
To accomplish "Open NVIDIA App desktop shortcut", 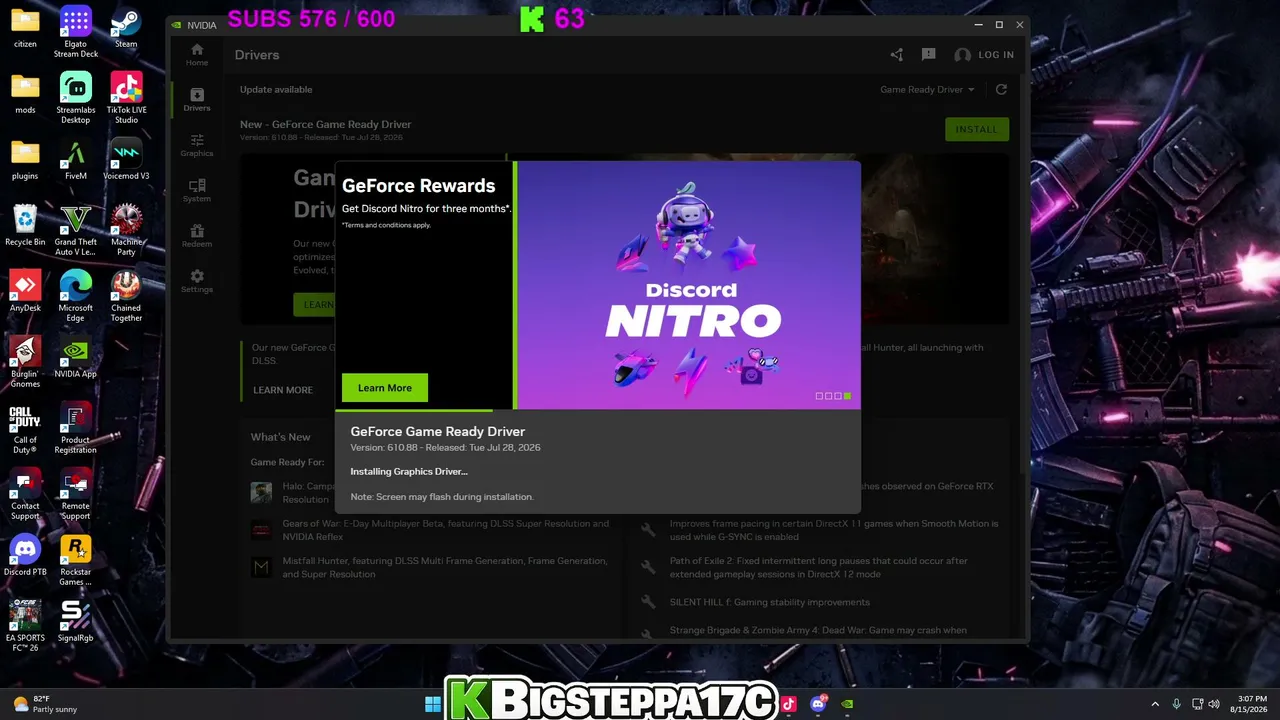I will pyautogui.click(x=75, y=358).
